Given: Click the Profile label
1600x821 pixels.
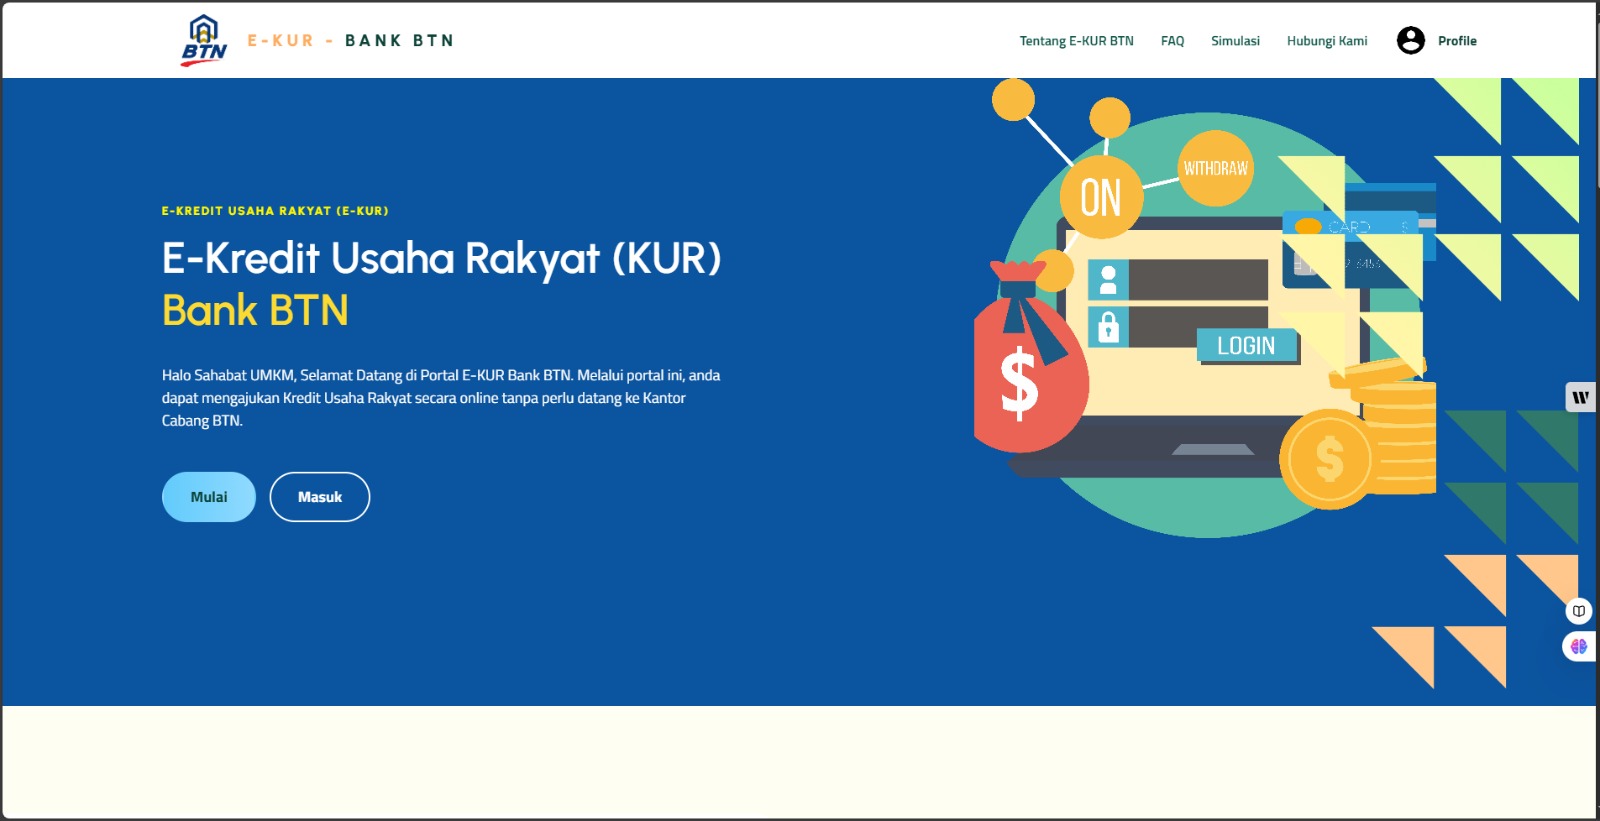Looking at the screenshot, I should pos(1457,41).
